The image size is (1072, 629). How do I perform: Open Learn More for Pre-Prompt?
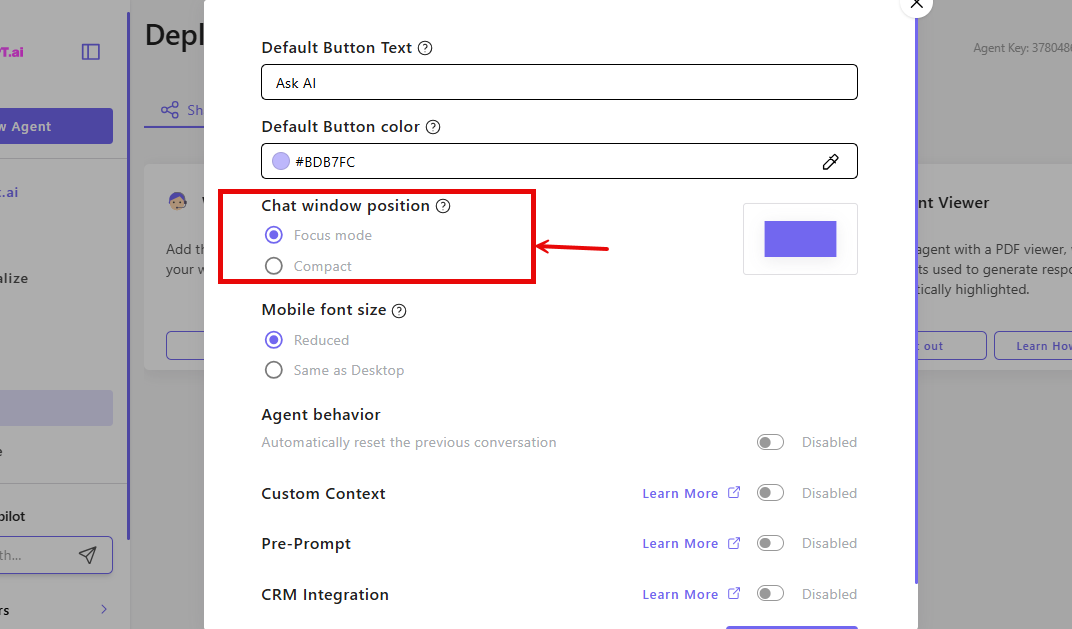(x=680, y=543)
